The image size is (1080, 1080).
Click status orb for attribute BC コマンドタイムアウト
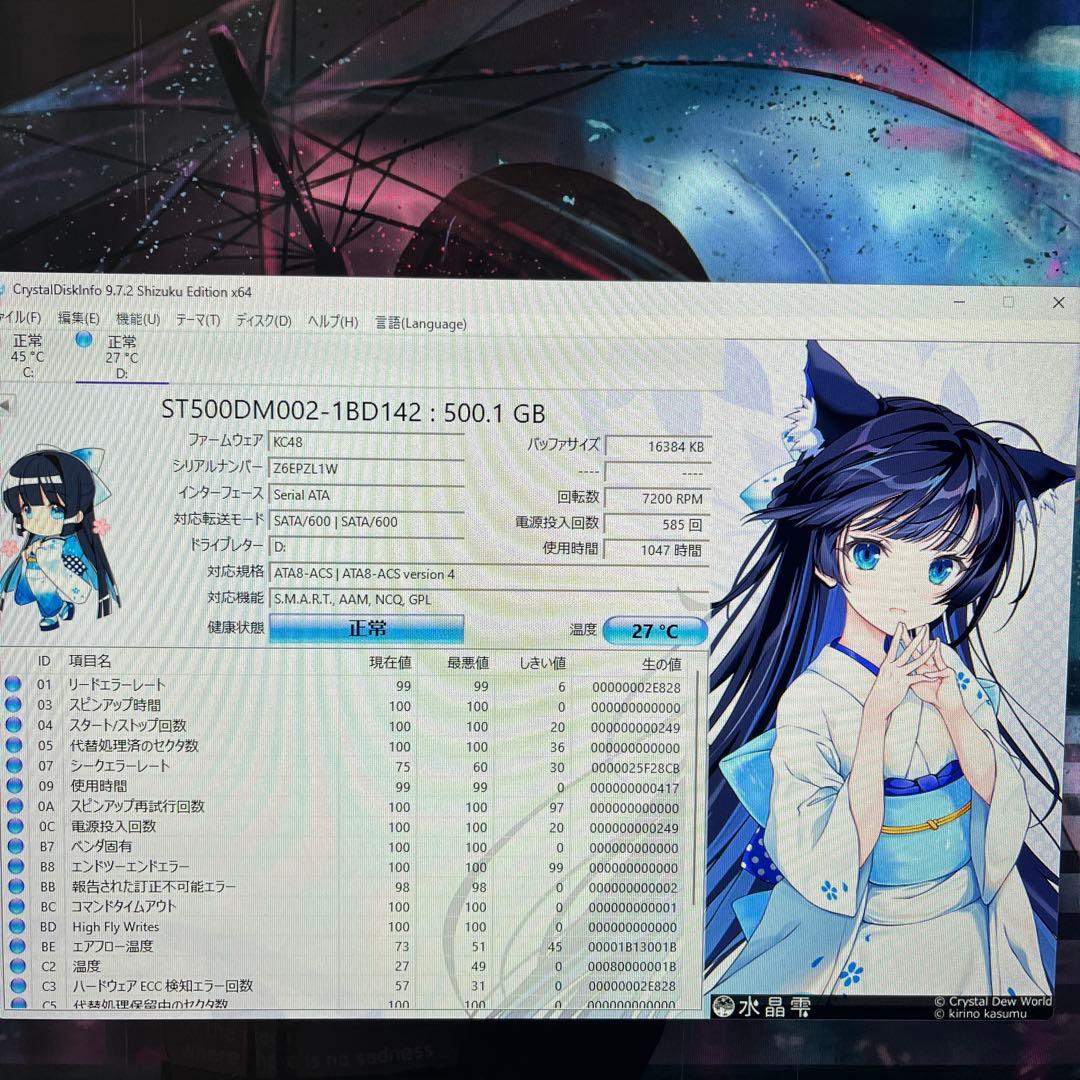click(17, 906)
